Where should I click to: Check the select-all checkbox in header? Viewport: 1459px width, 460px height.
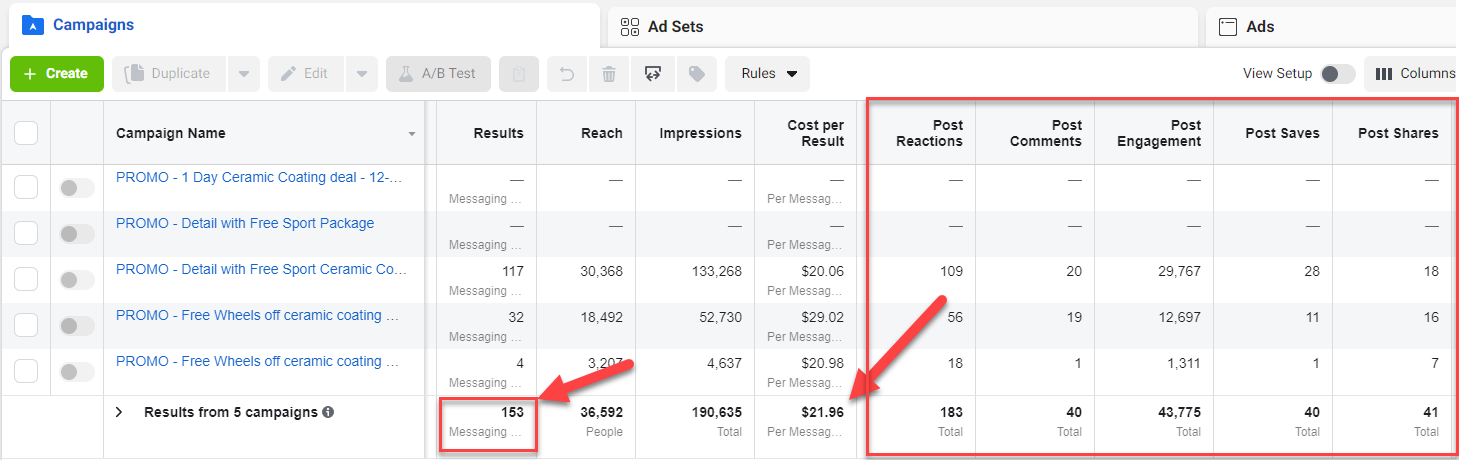coord(26,133)
